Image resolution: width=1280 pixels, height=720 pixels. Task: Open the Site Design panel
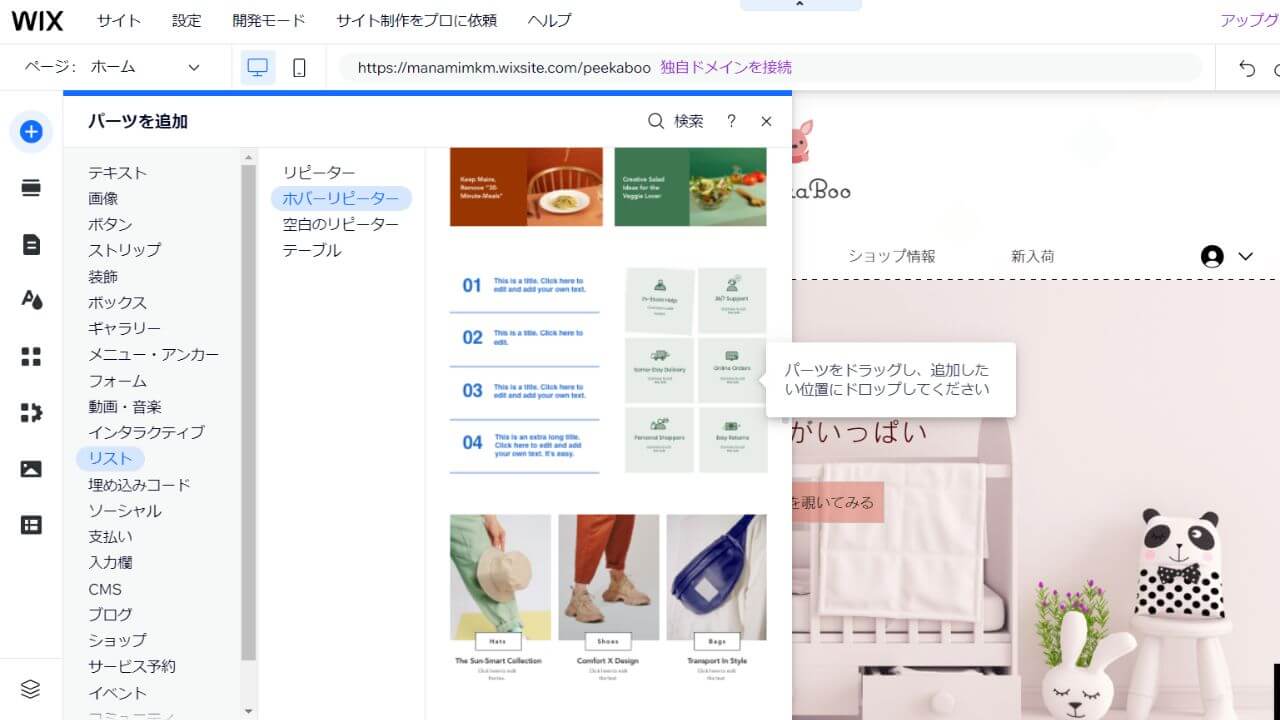click(x=30, y=299)
